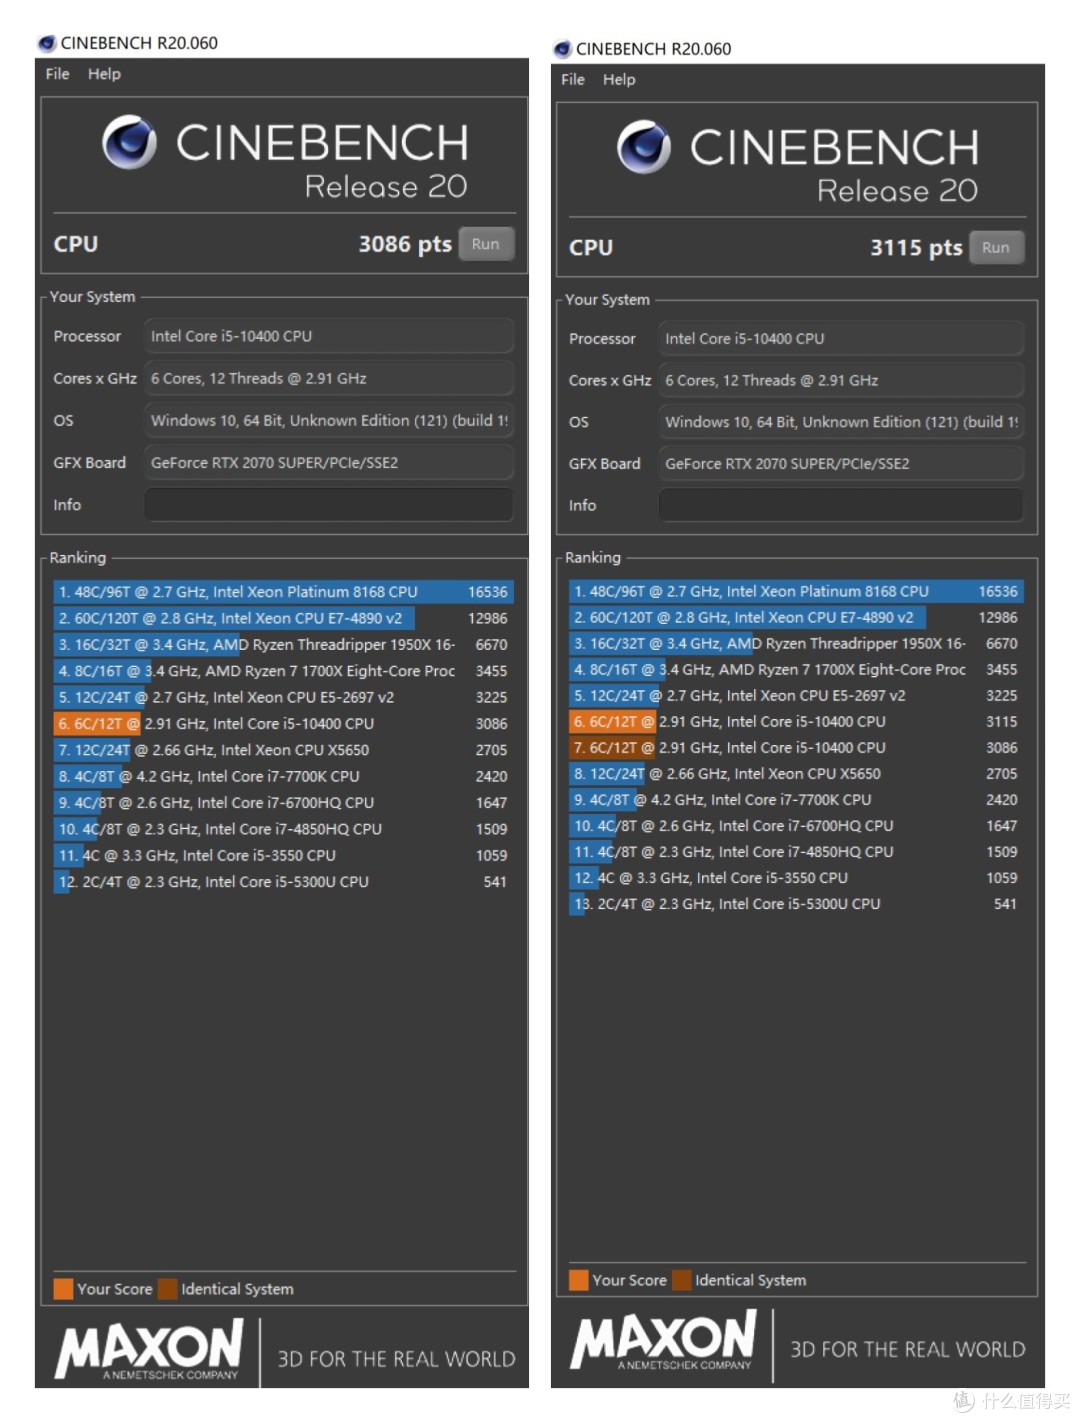Open File menu in left Cinebench window
The image size is (1080, 1423).
click(57, 74)
